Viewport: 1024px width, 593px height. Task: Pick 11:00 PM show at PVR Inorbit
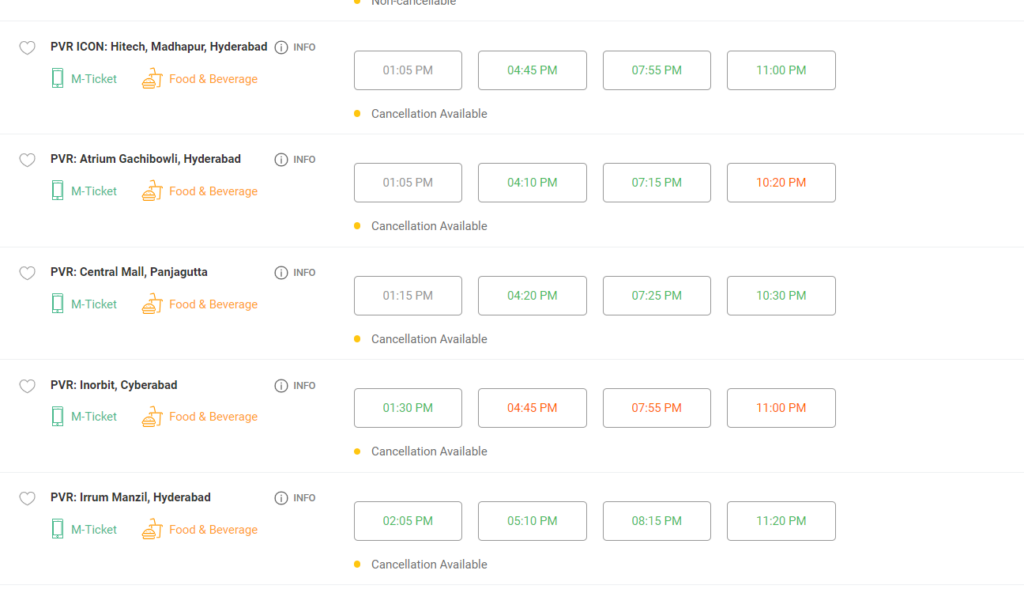[x=781, y=408]
